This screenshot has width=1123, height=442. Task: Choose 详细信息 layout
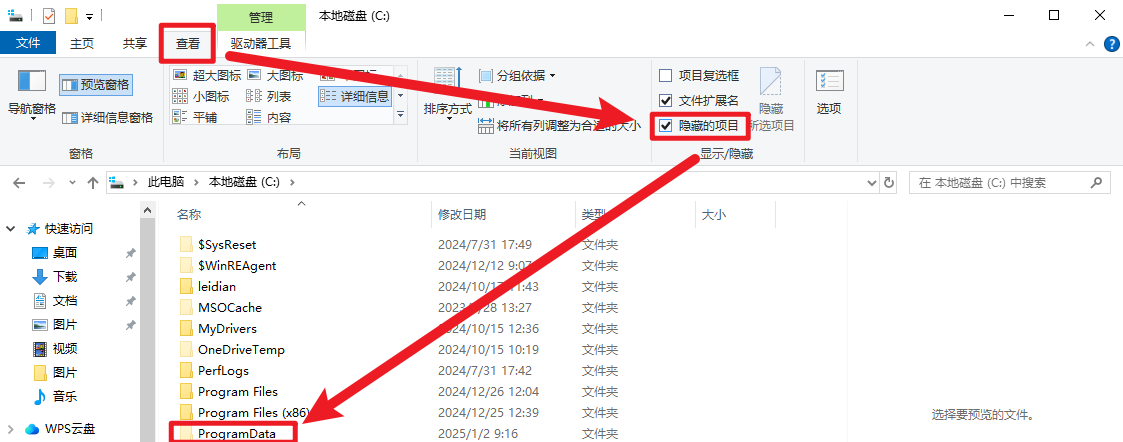click(355, 96)
